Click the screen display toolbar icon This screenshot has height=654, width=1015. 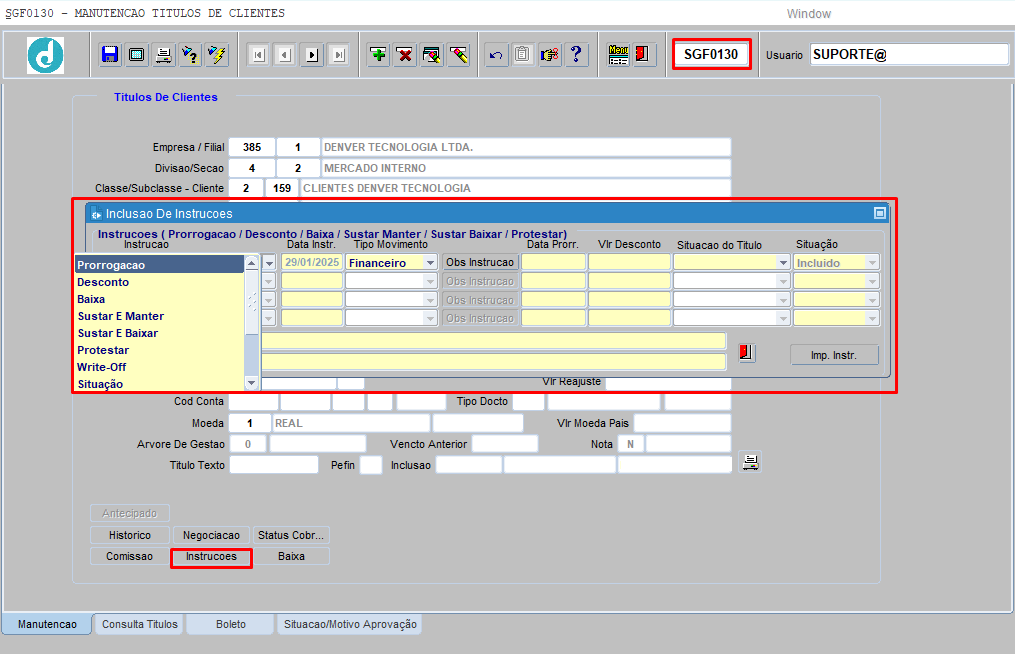[137, 54]
